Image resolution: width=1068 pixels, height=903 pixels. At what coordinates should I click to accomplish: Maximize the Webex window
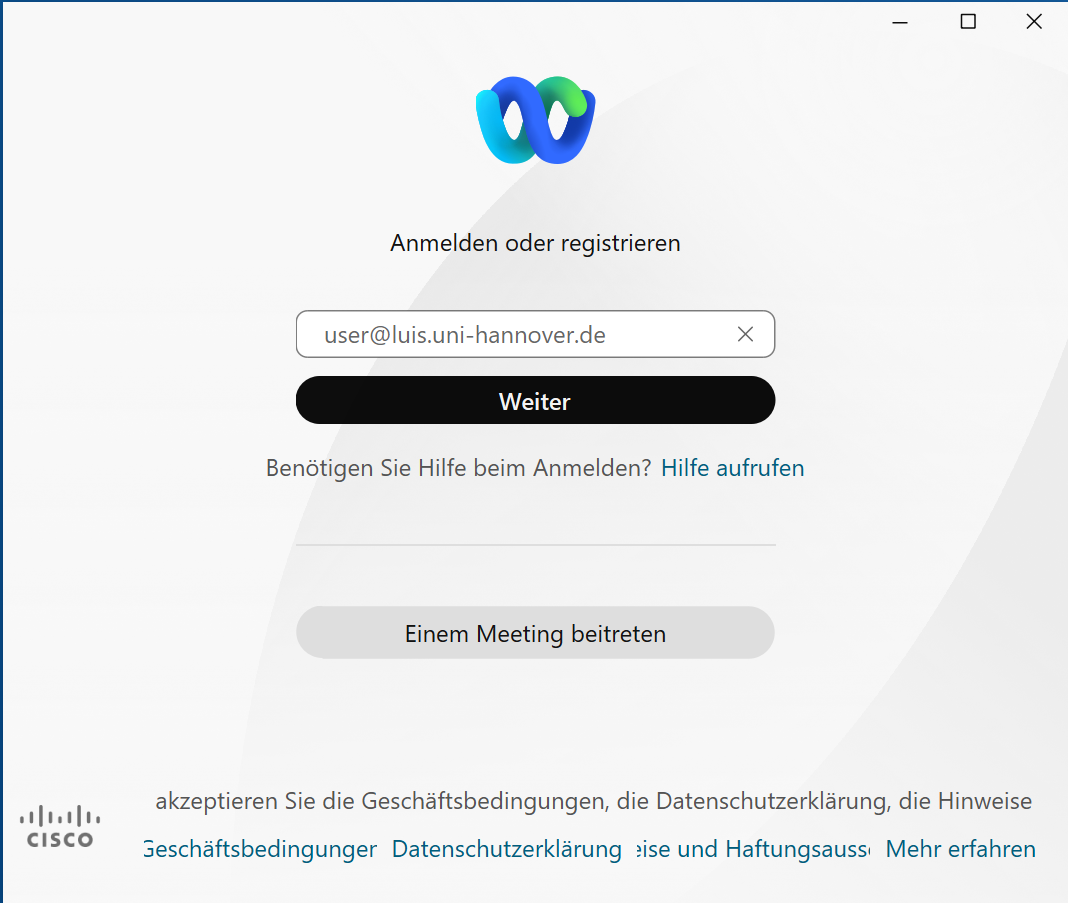[968, 22]
